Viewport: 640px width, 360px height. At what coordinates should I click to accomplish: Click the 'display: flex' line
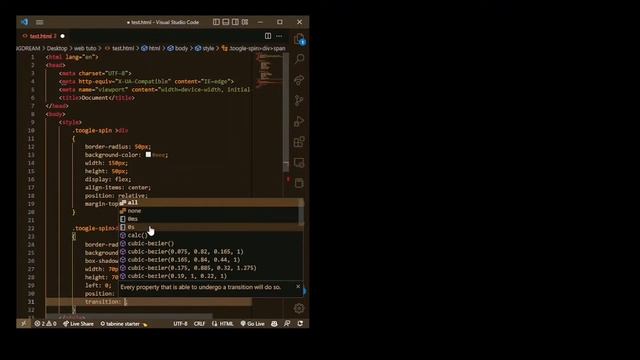click(108, 179)
